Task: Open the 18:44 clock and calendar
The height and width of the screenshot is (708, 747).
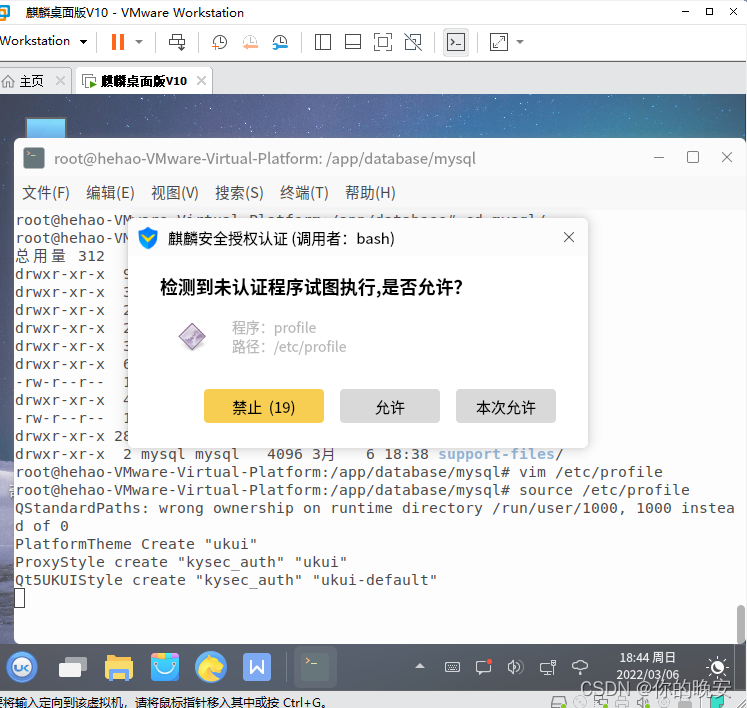Action: [x=647, y=666]
